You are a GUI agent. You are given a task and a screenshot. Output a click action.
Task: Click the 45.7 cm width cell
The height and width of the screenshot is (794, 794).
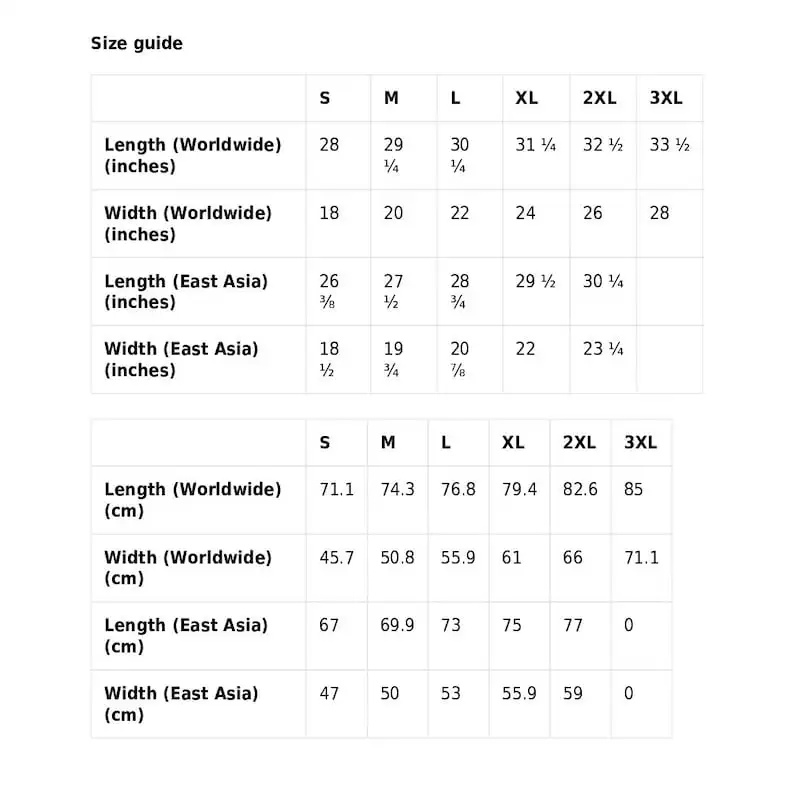point(337,558)
